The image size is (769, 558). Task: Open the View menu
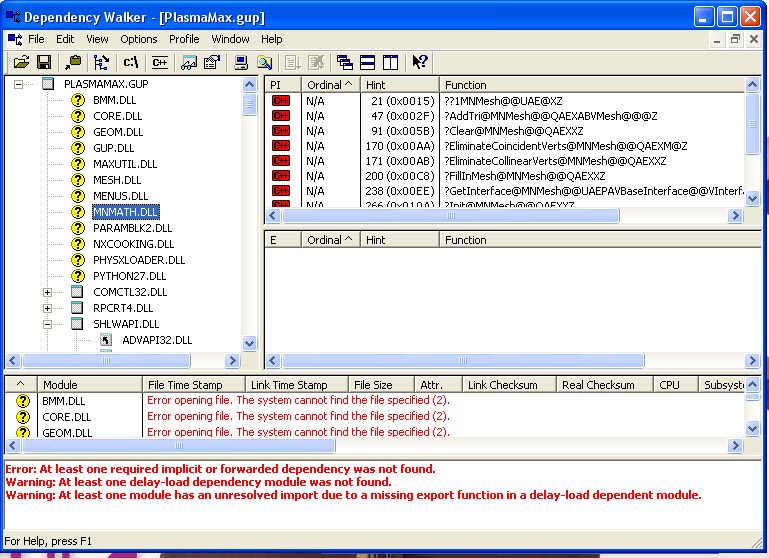97,39
